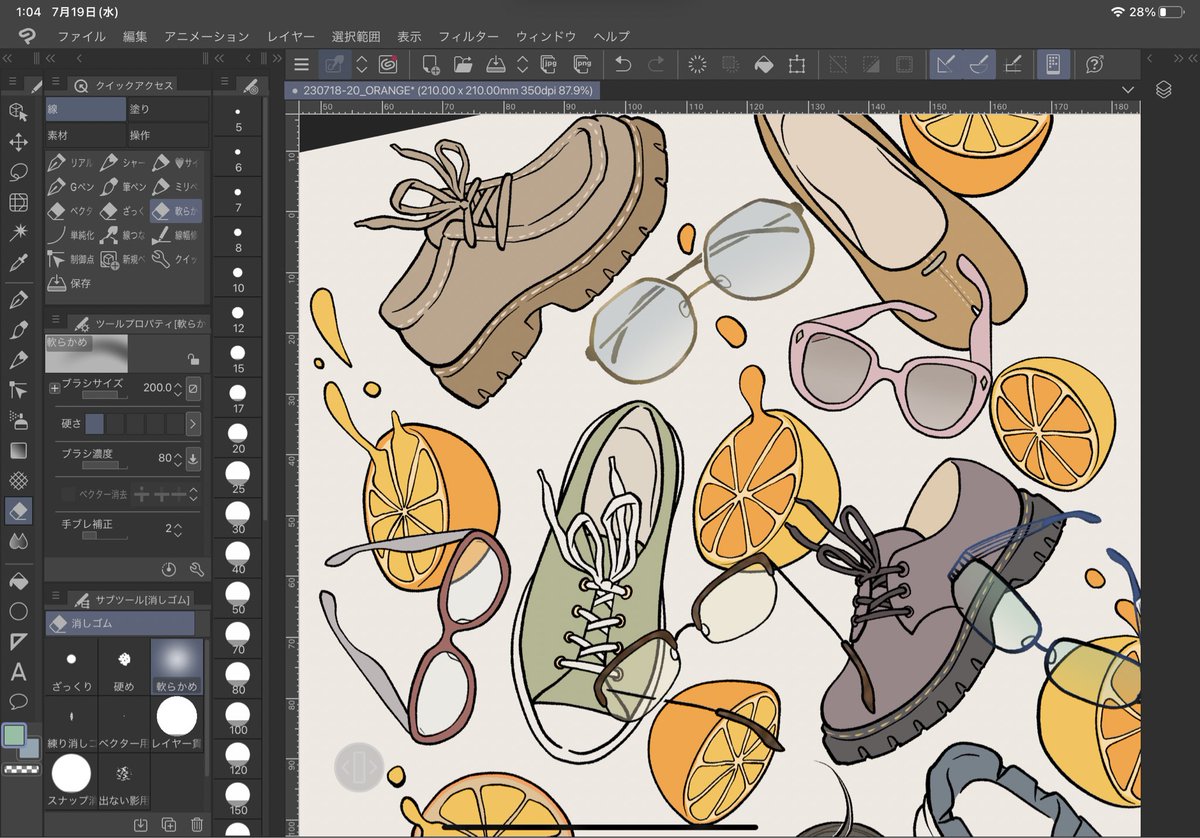The image size is (1200, 838).
Task: Undo the last action
Action: point(623,64)
